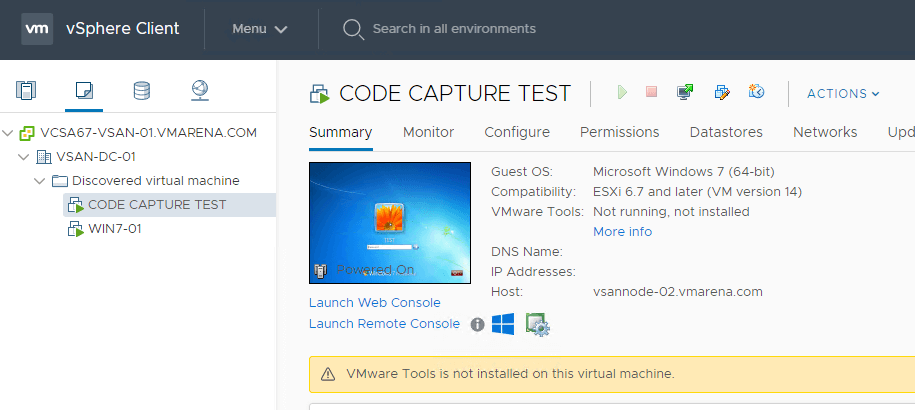The width and height of the screenshot is (915, 410).
Task: Switch to VMs and Templates view icon
Action: (x=84, y=90)
